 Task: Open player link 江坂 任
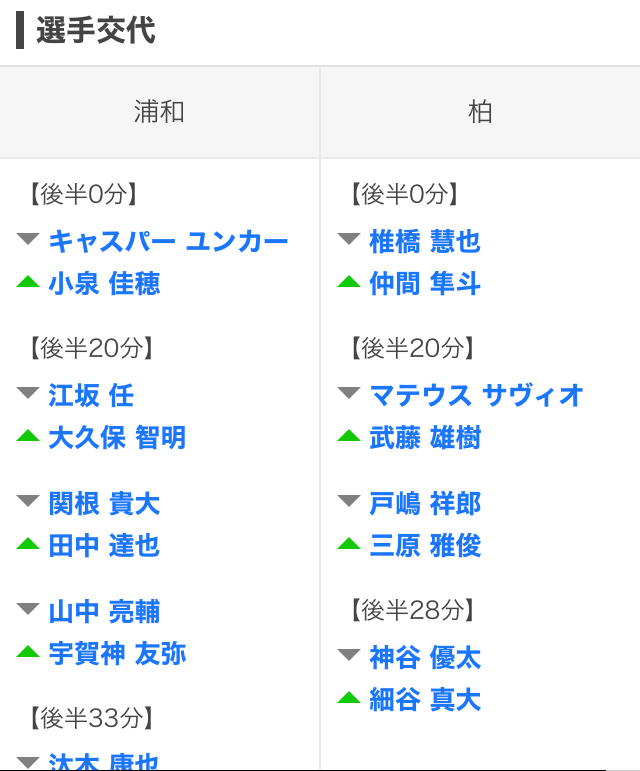point(91,395)
